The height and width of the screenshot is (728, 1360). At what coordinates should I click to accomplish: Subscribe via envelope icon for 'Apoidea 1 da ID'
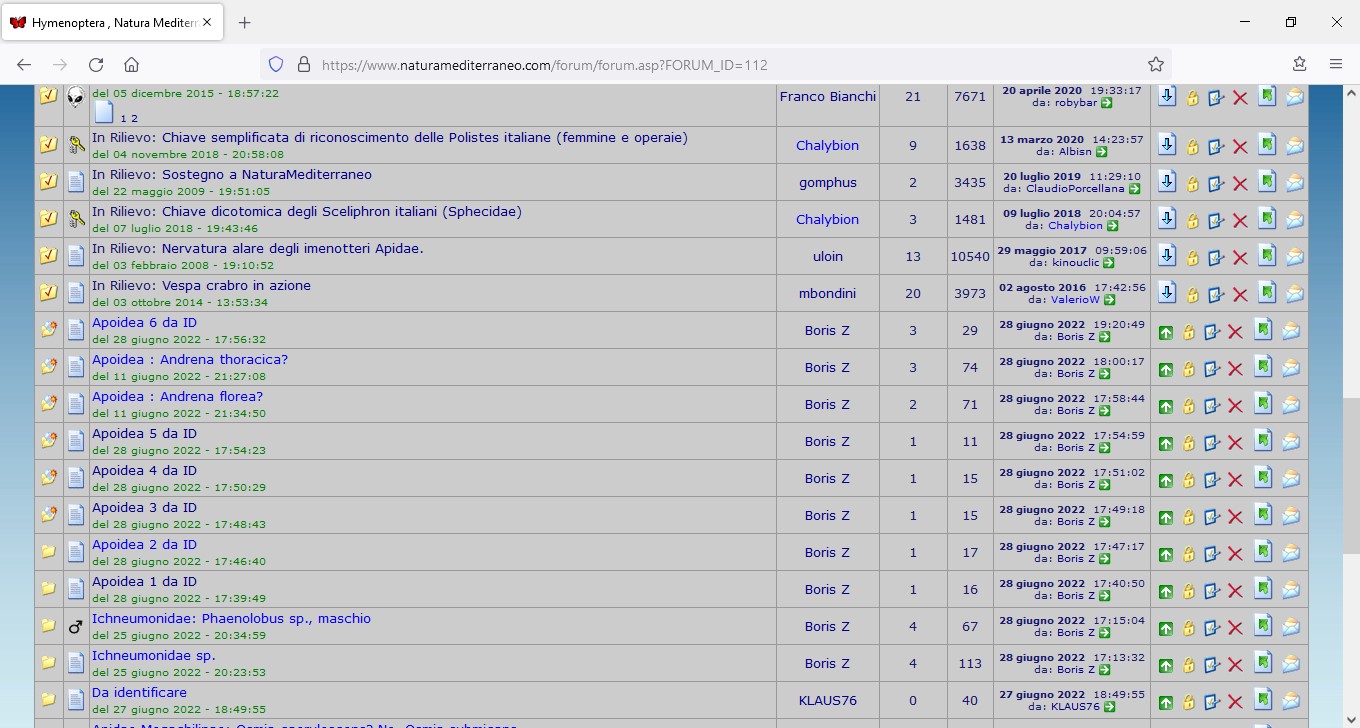point(1291,591)
